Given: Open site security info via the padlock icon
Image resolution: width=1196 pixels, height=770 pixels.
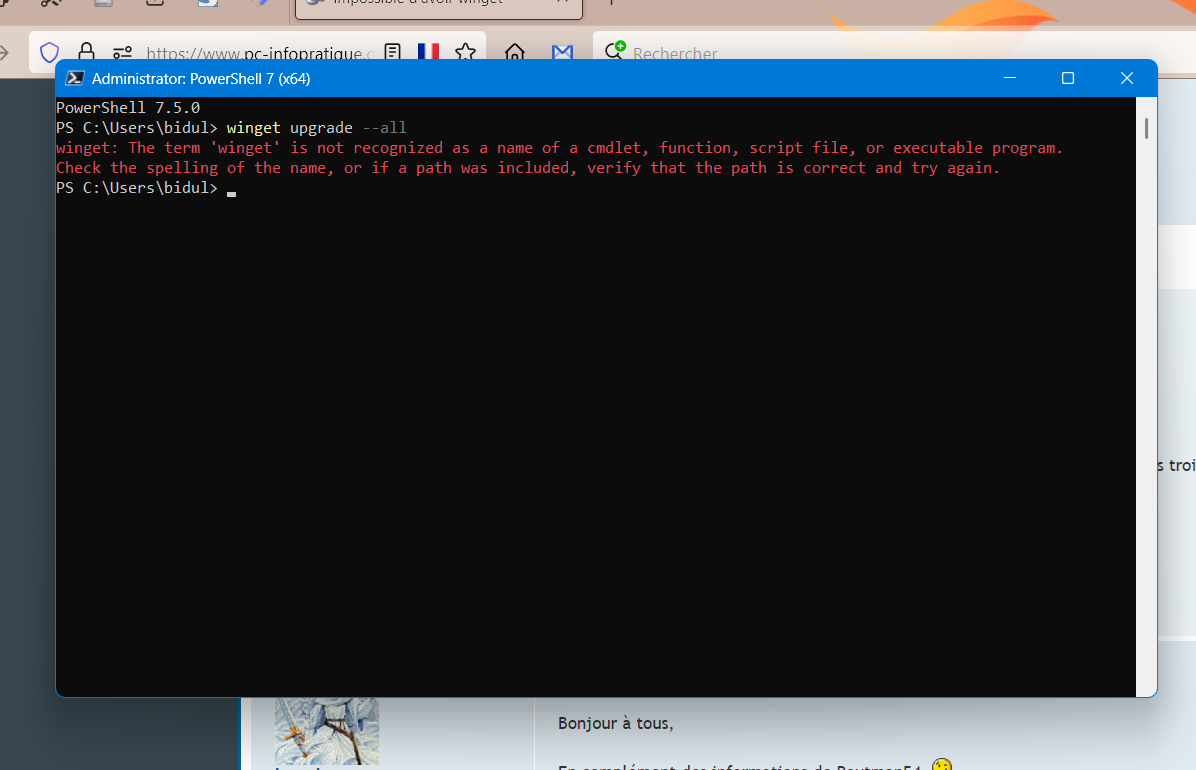Looking at the screenshot, I should pyautogui.click(x=87, y=51).
